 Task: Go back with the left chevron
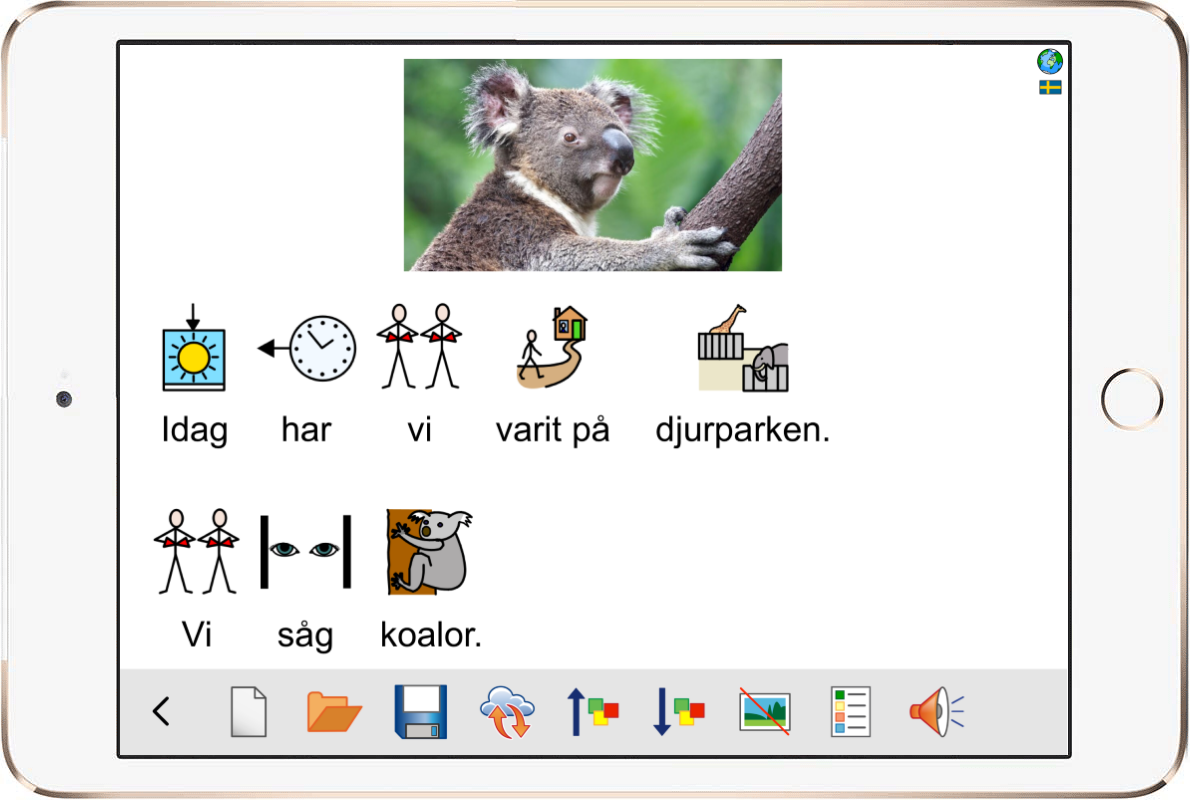pyautogui.click(x=160, y=710)
